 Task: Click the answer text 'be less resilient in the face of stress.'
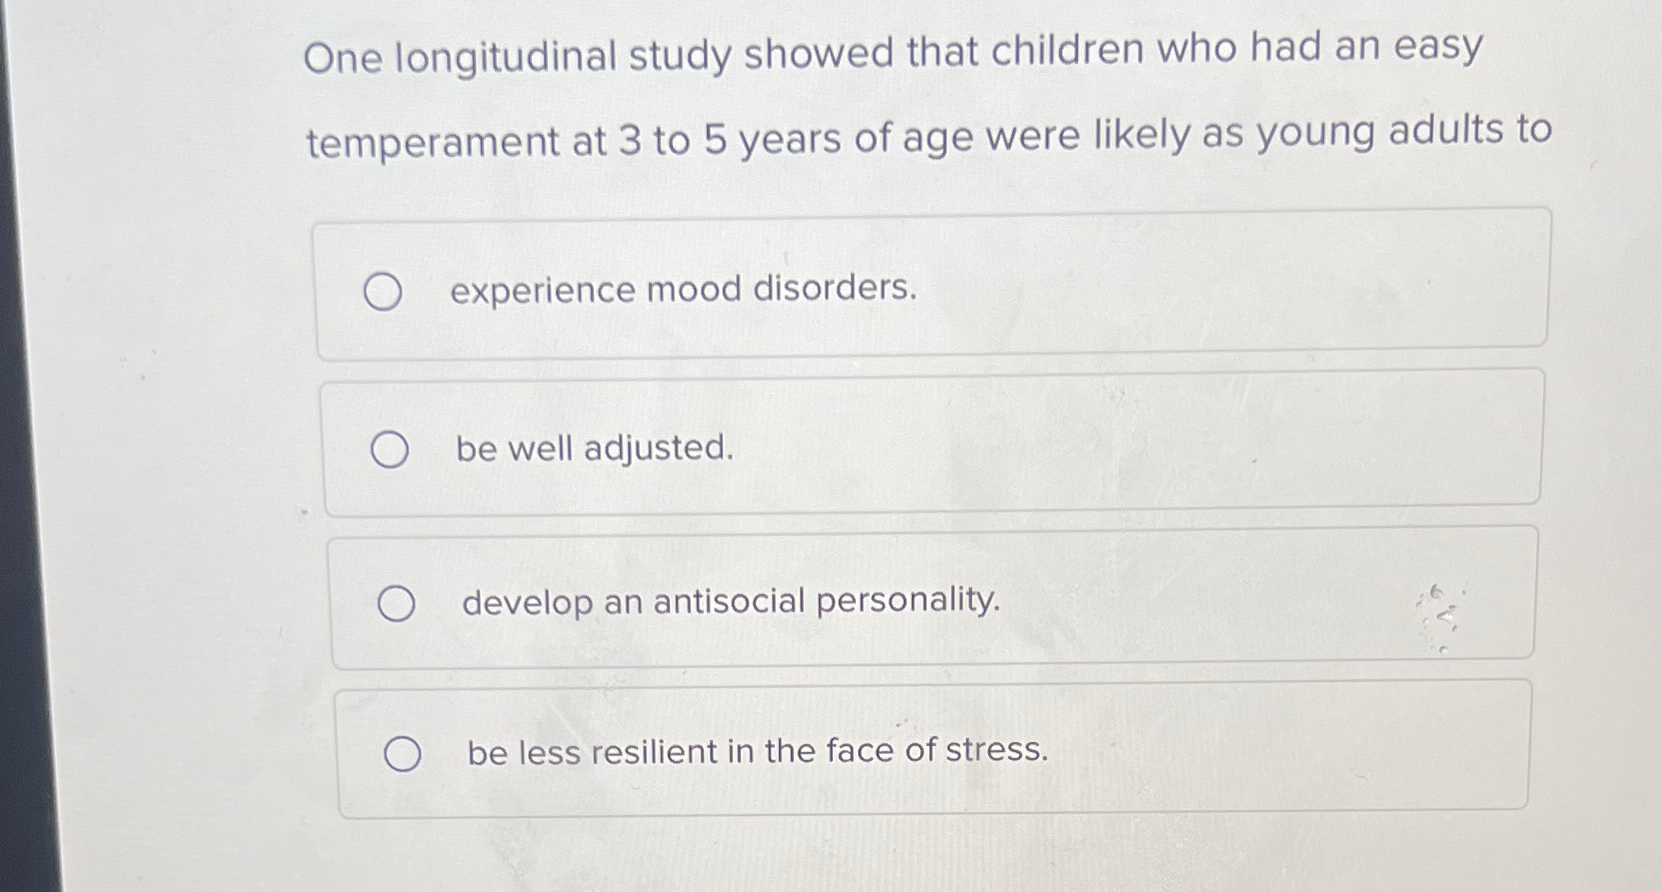click(758, 752)
